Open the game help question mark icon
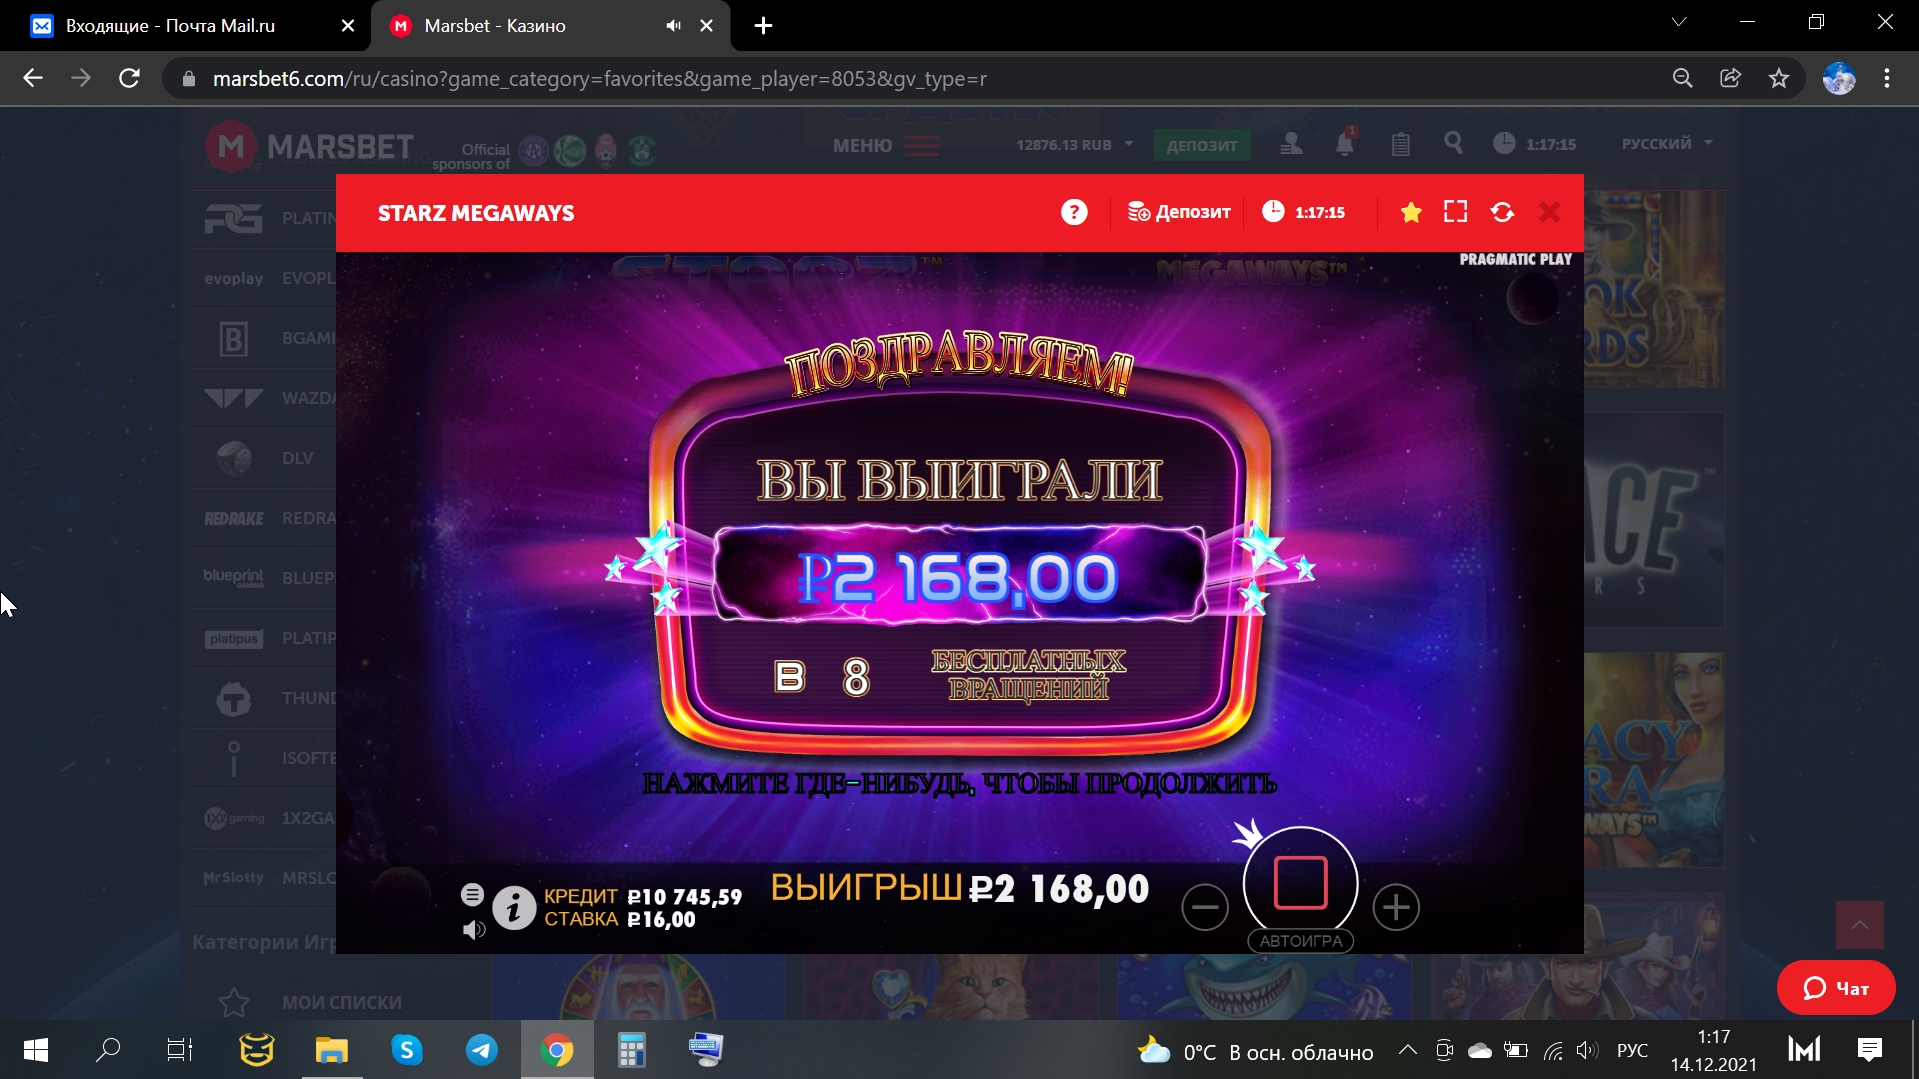This screenshot has height=1079, width=1919. point(1074,212)
